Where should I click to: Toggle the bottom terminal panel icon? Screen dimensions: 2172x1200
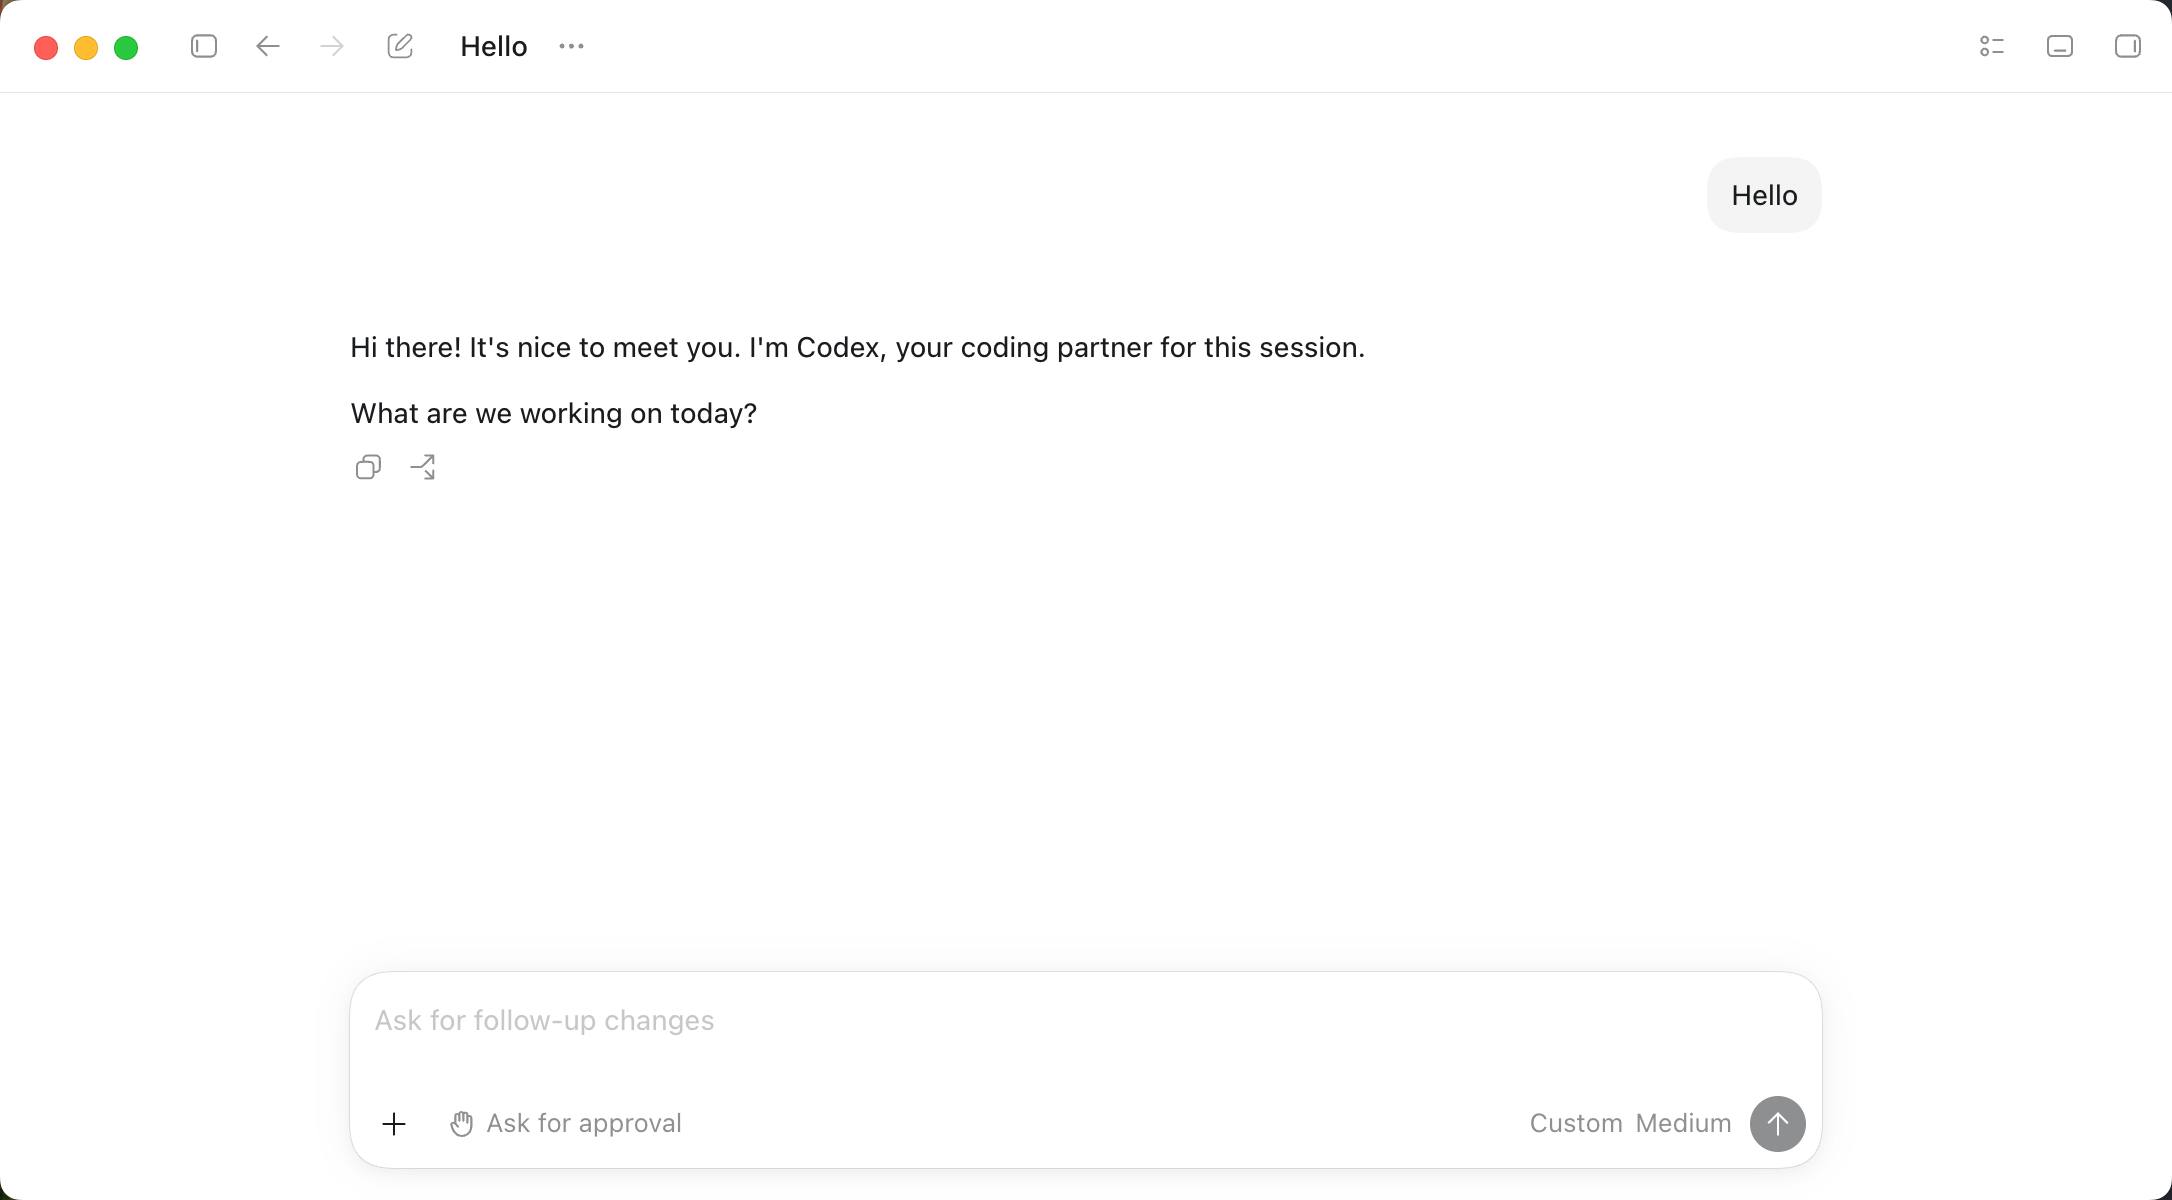[2060, 46]
